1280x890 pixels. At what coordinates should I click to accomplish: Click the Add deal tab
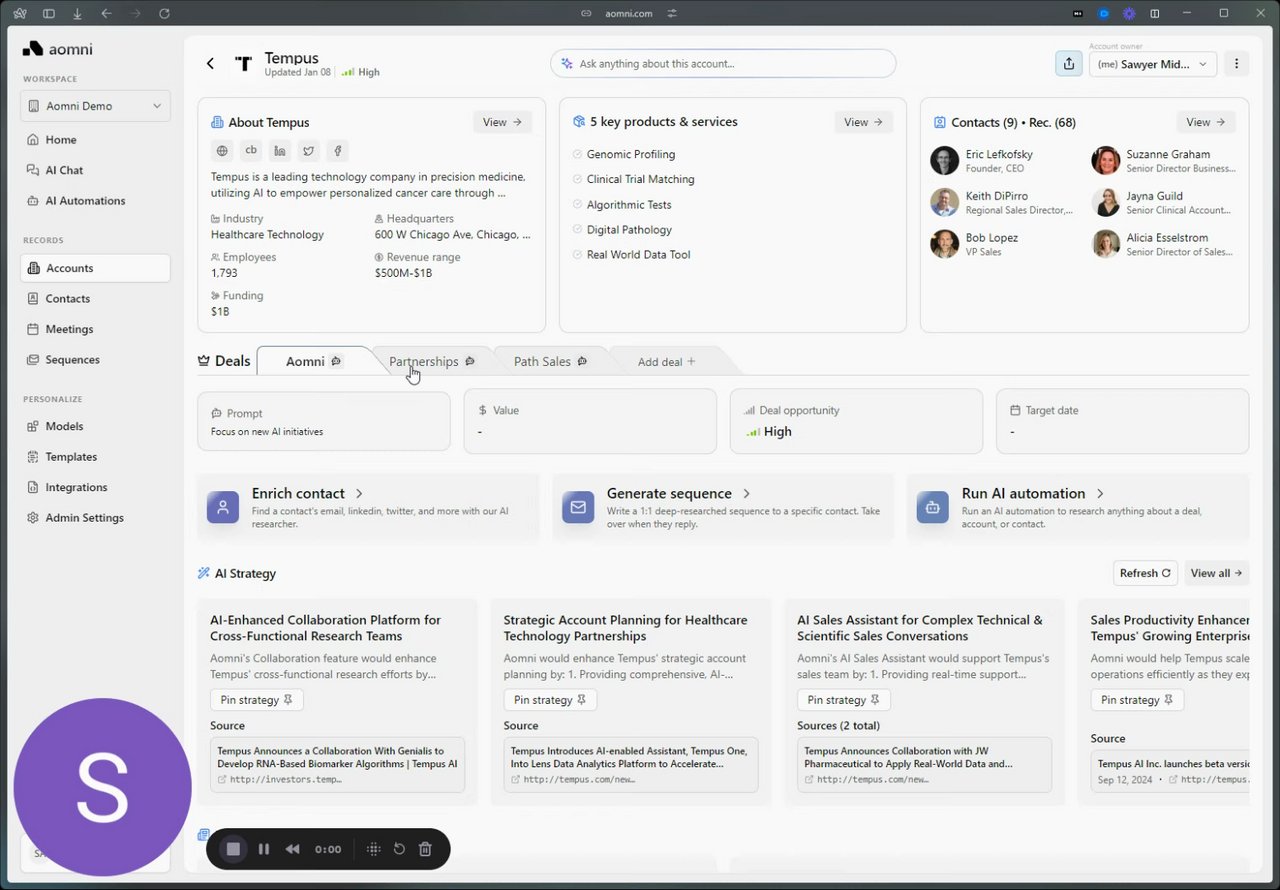[x=667, y=361]
